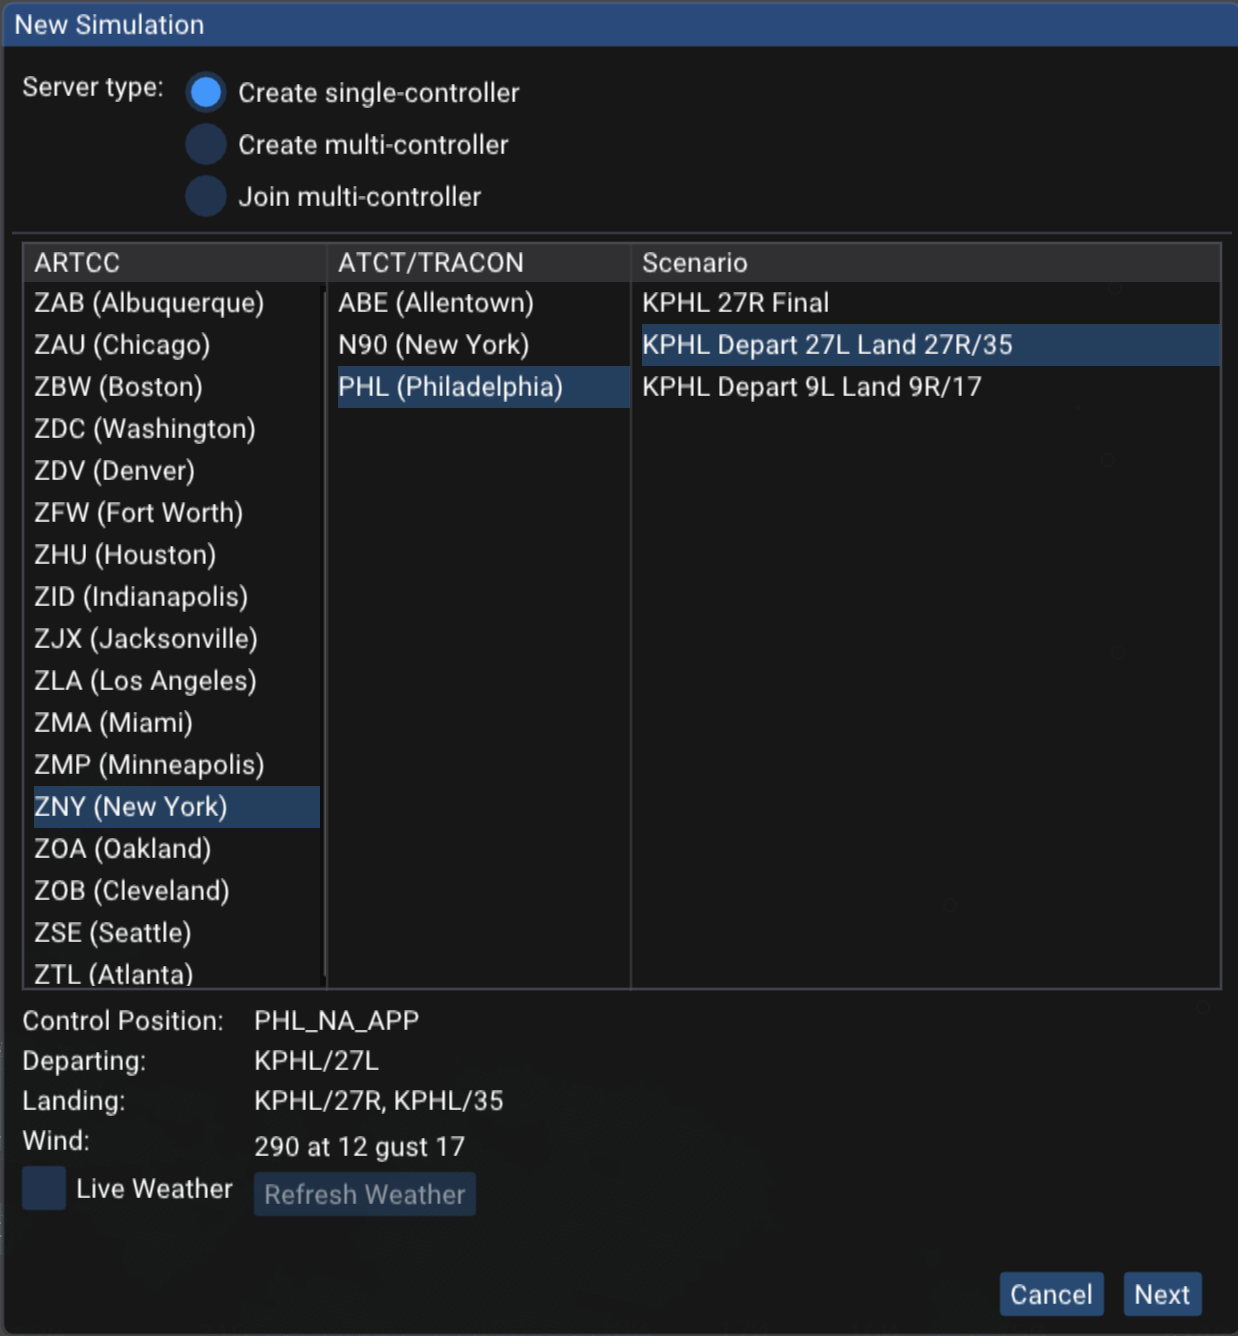Enable Live Weather
Image resolution: width=1238 pixels, height=1336 pixels.
43,1188
